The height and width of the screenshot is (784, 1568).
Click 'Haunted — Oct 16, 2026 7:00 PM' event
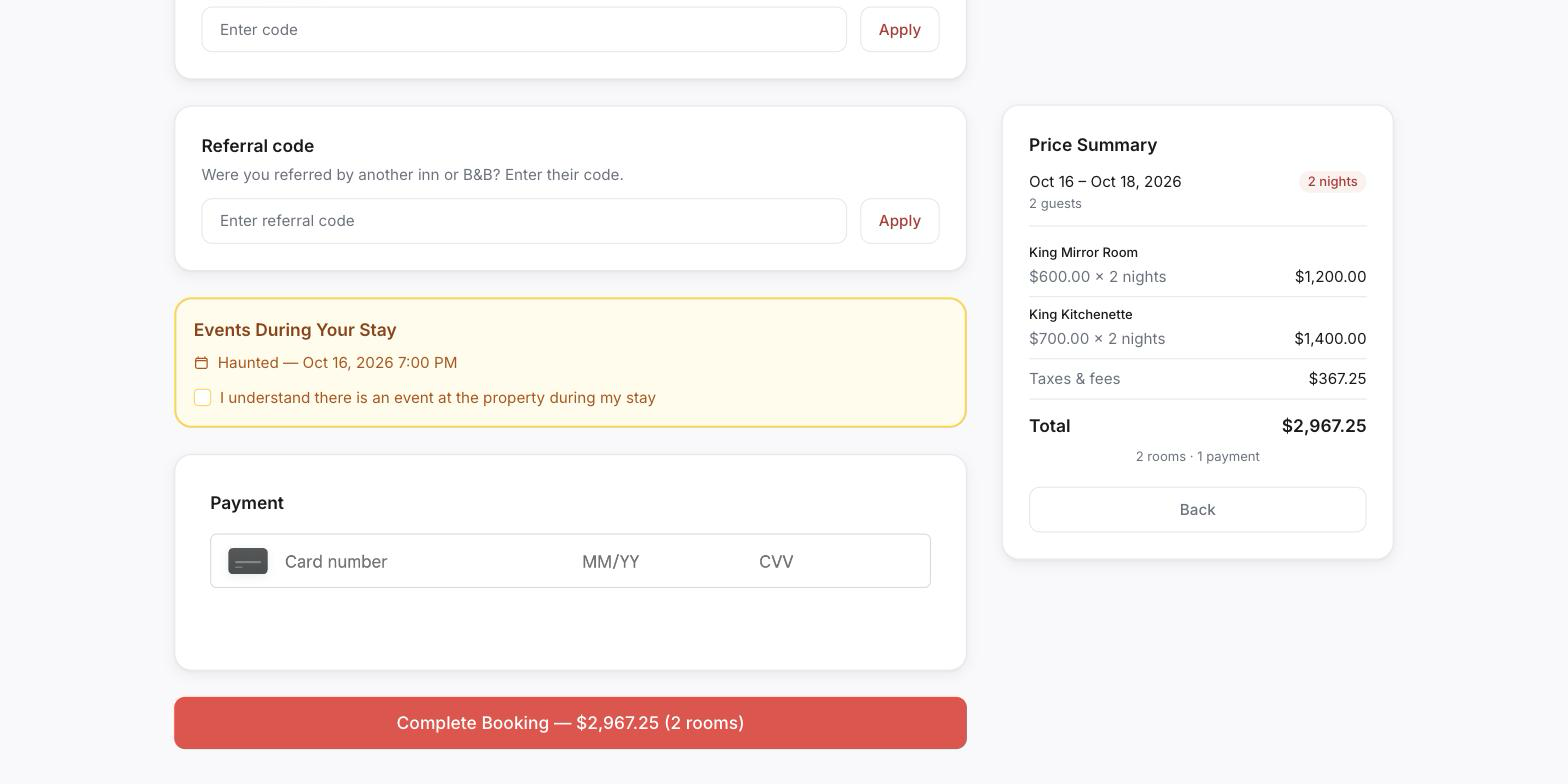click(x=337, y=363)
